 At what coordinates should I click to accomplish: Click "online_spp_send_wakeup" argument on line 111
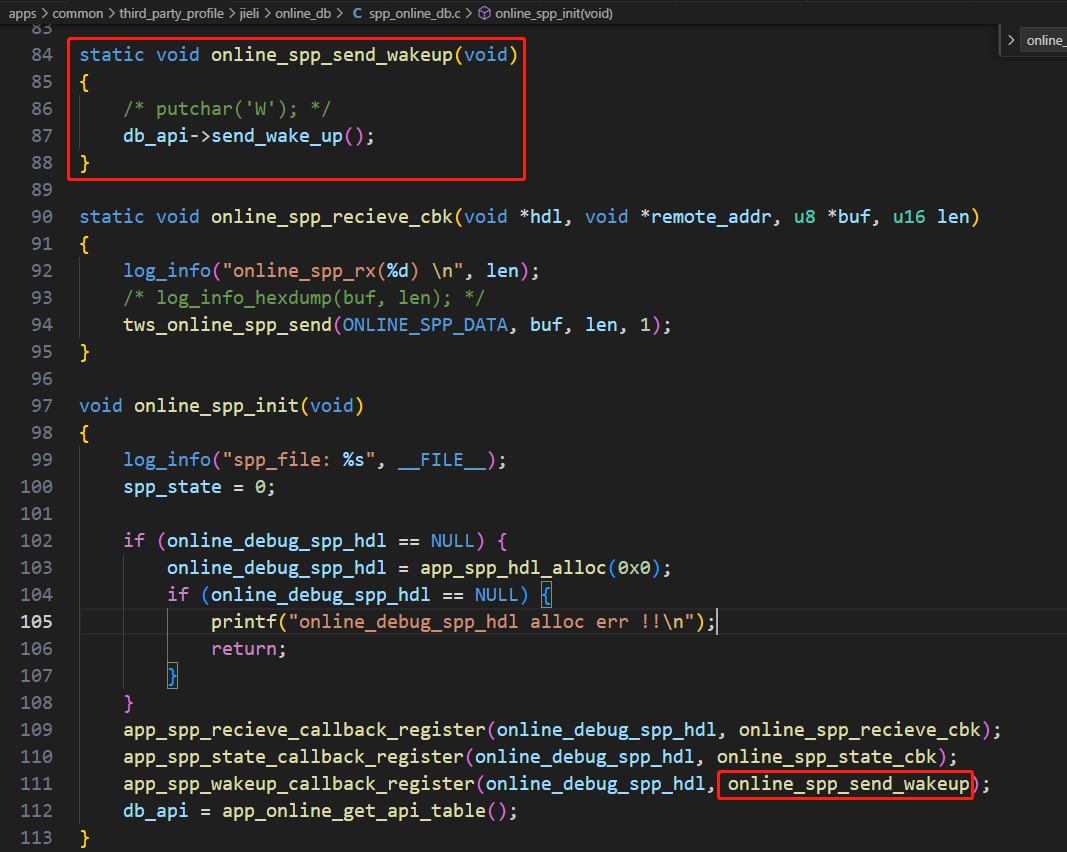tap(849, 783)
